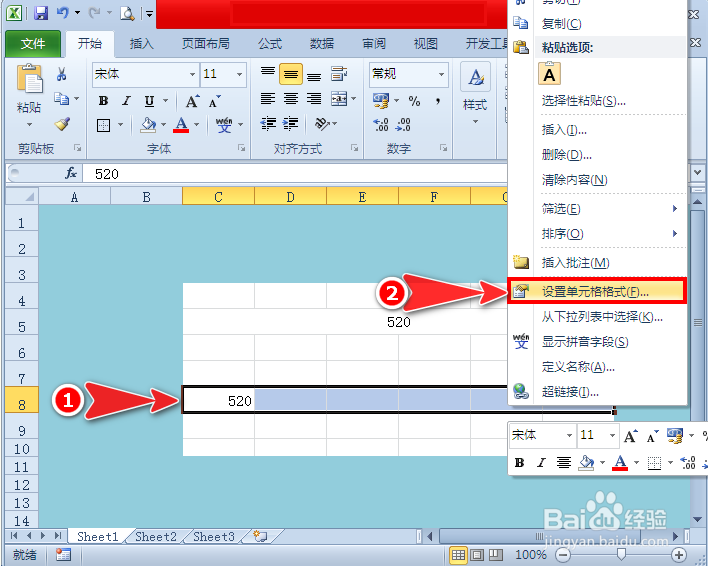The width and height of the screenshot is (708, 566).
Task: Switch to the 插入 ribbon tab
Action: (141, 44)
